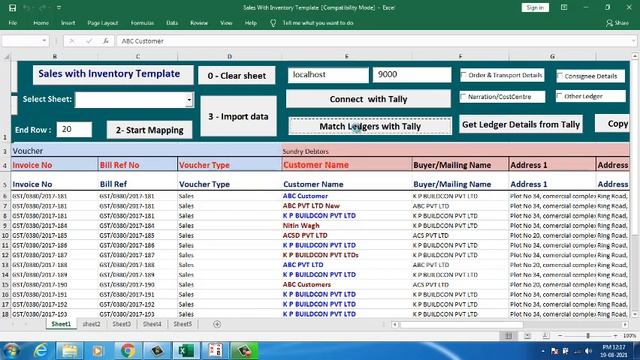Expand the Name Box dropdown
The height and width of the screenshot is (360, 640).
[x=44, y=41]
